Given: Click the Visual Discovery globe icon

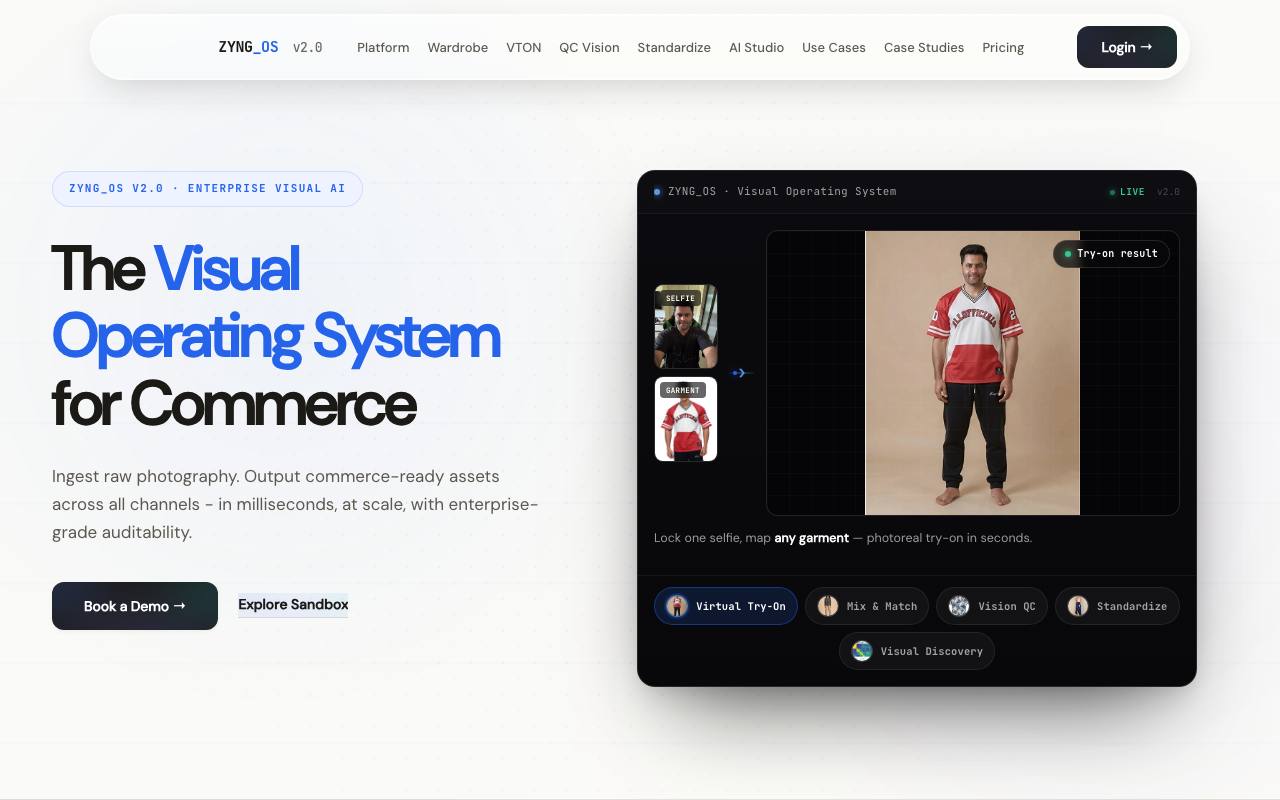Looking at the screenshot, I should pyautogui.click(x=862, y=651).
